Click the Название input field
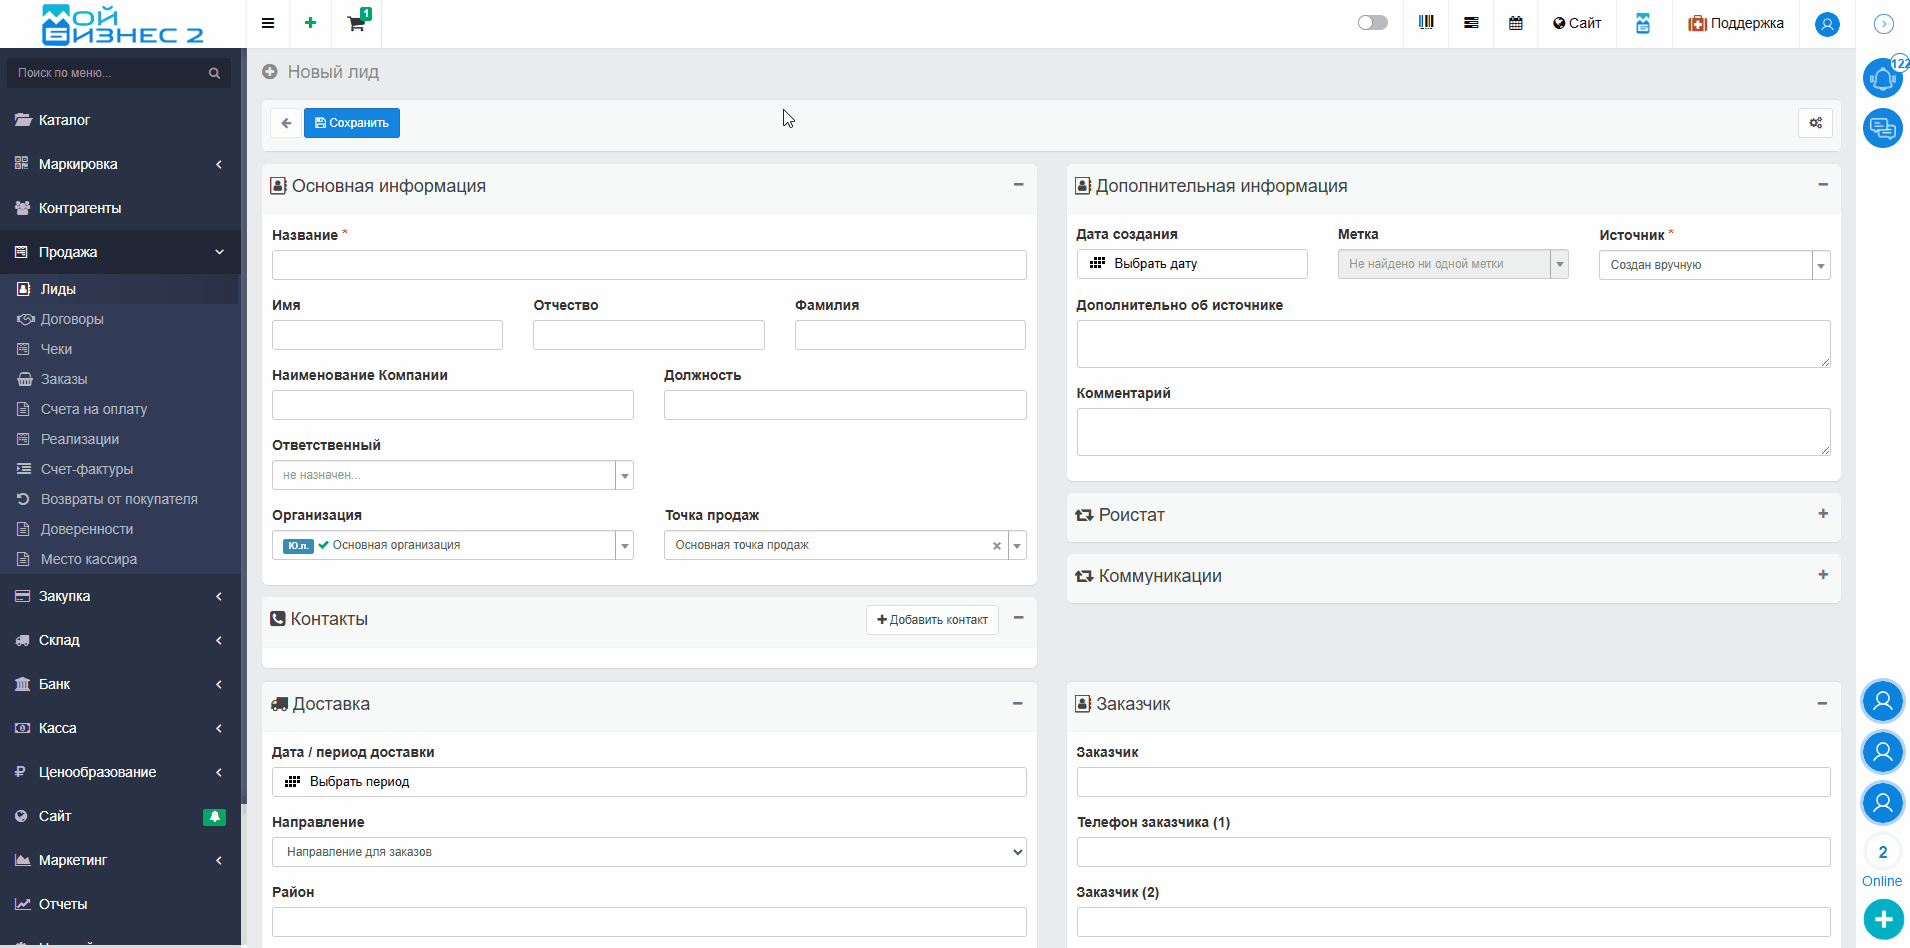 pos(648,265)
